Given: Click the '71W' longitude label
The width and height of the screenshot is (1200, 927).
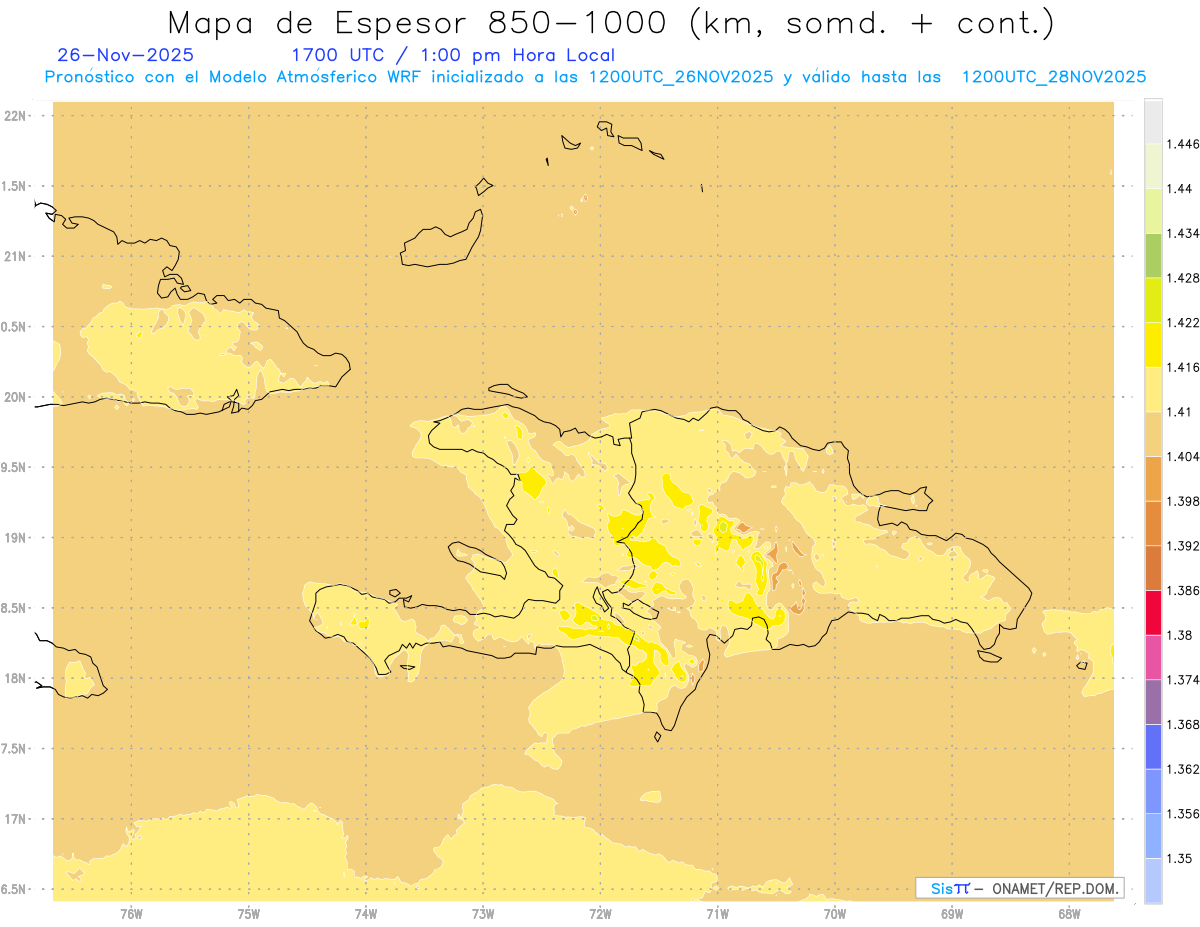Looking at the screenshot, I should pos(718,914).
